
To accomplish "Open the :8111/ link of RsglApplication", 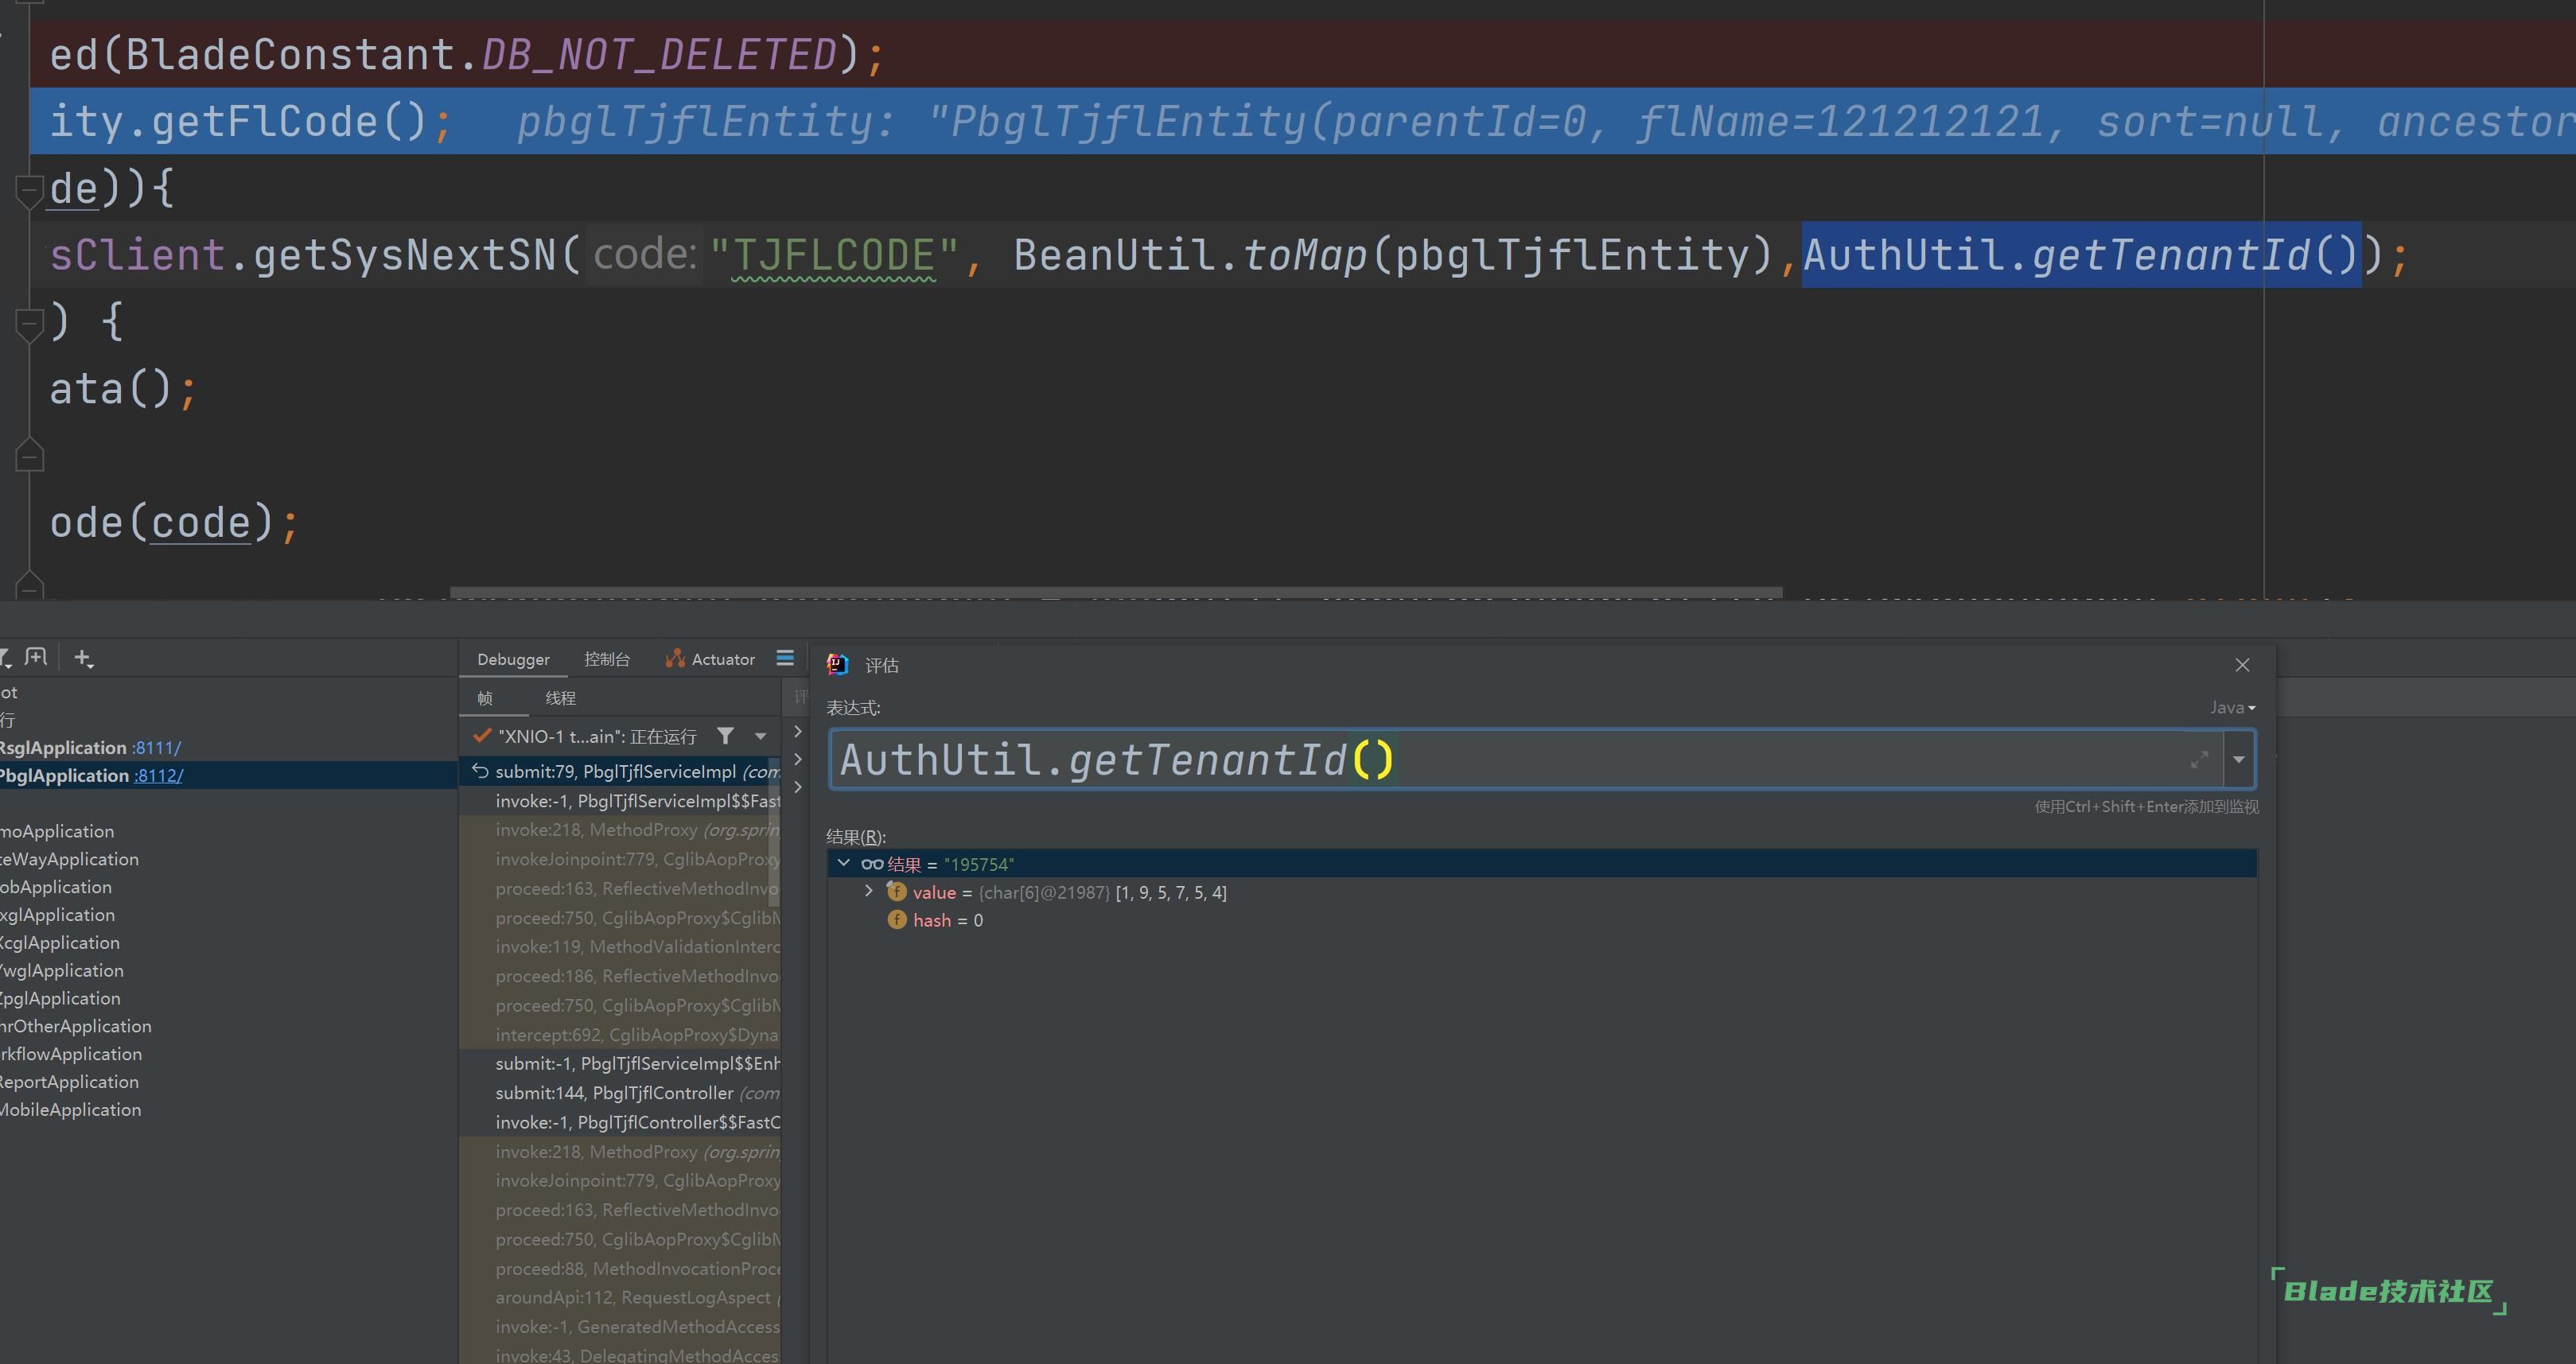I will click(x=156, y=748).
